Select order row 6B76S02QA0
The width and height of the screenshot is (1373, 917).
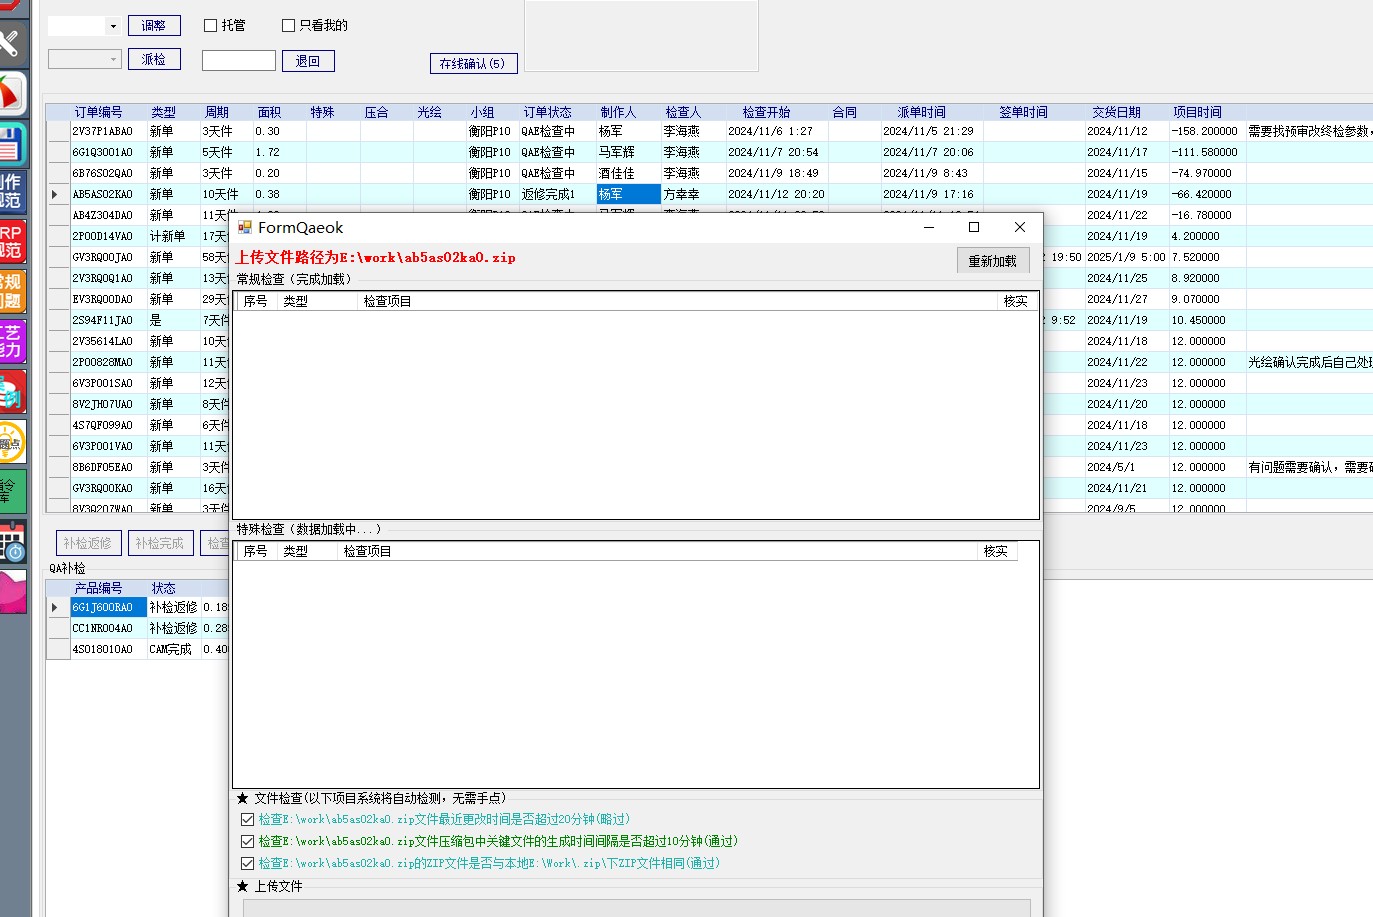(102, 173)
